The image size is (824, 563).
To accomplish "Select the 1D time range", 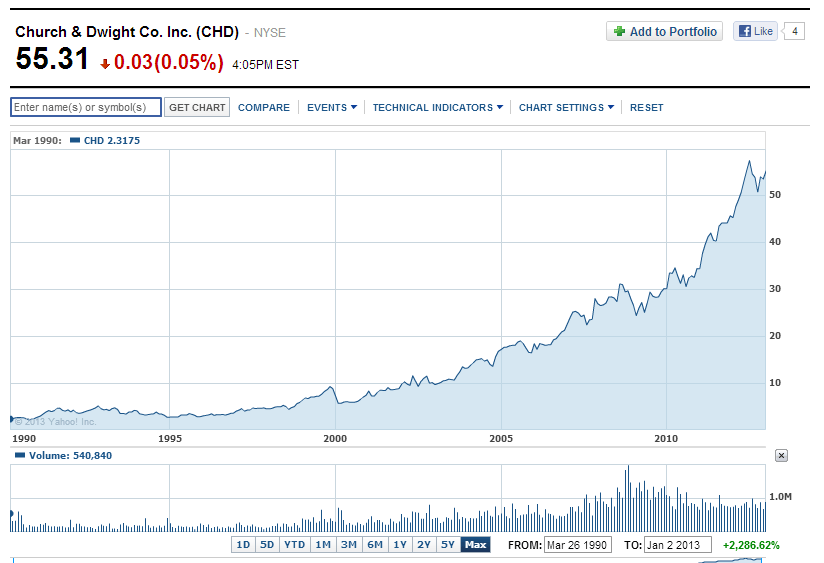I will [x=243, y=545].
